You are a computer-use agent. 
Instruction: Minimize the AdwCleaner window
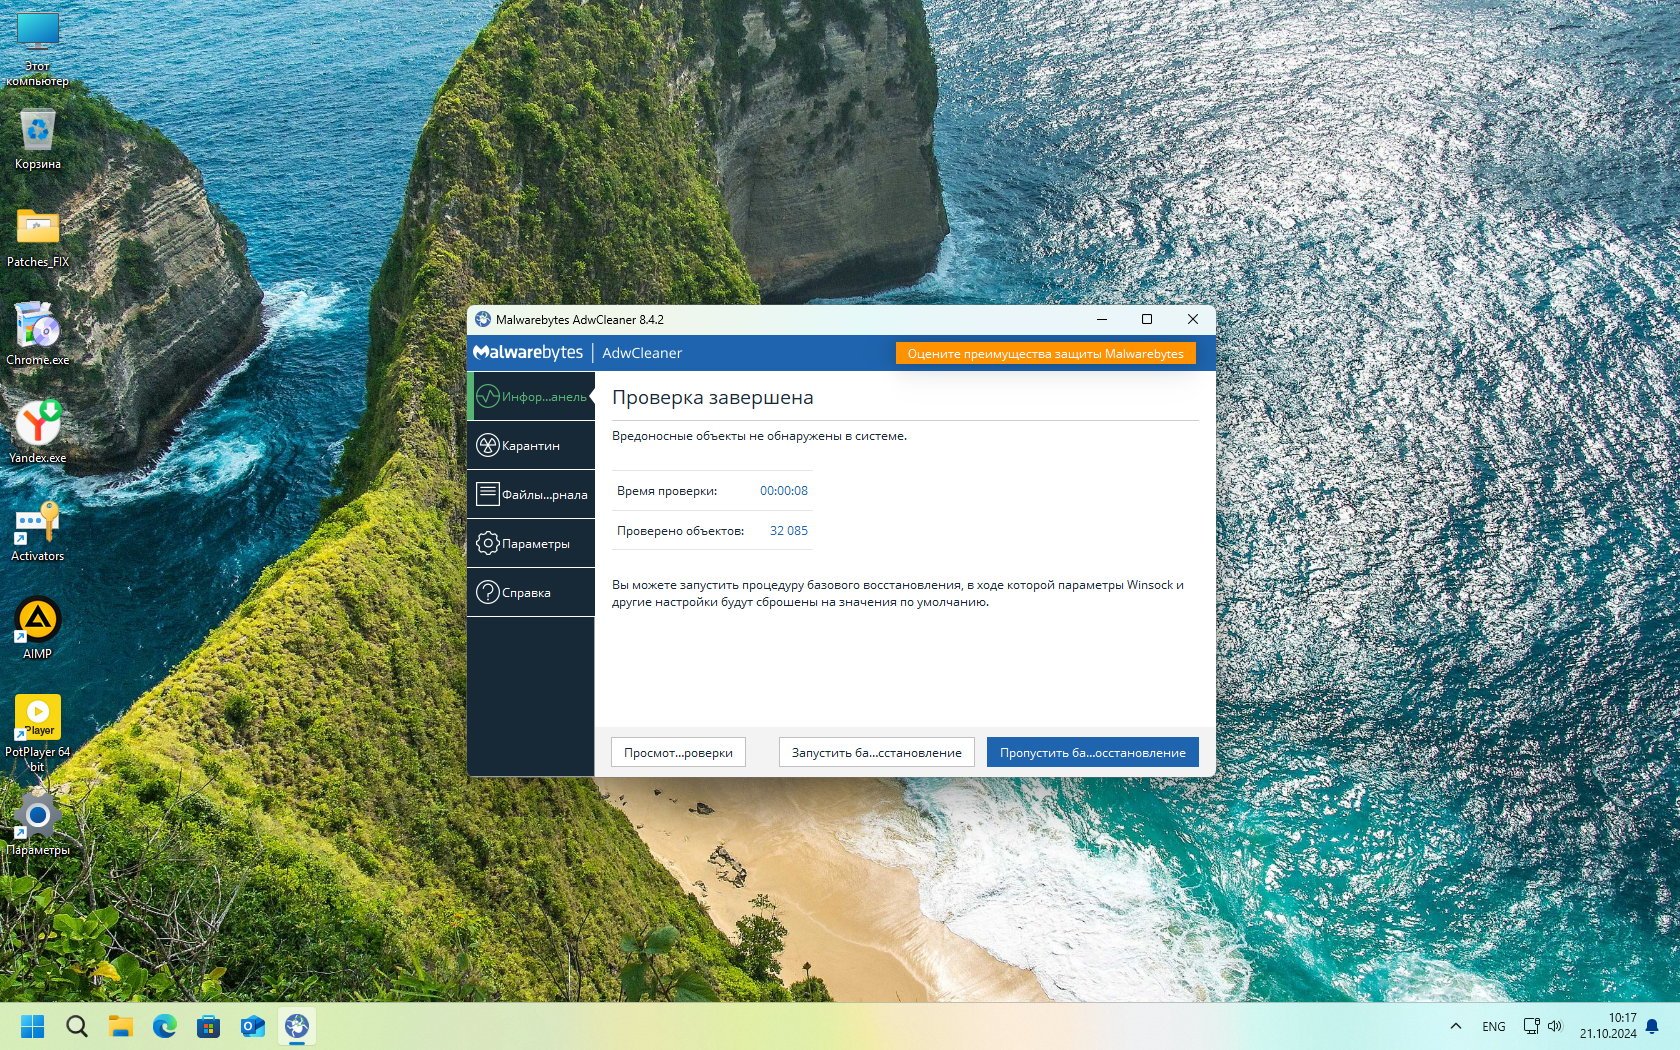point(1102,319)
